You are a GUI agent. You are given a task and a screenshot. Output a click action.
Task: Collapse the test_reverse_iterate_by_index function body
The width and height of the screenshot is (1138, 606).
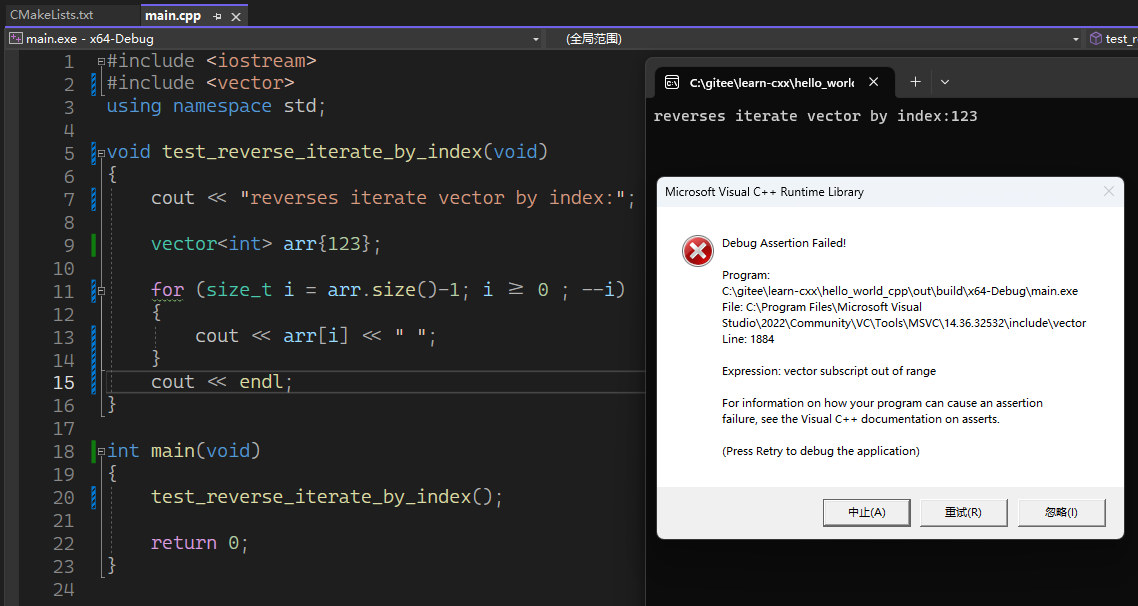coord(100,150)
